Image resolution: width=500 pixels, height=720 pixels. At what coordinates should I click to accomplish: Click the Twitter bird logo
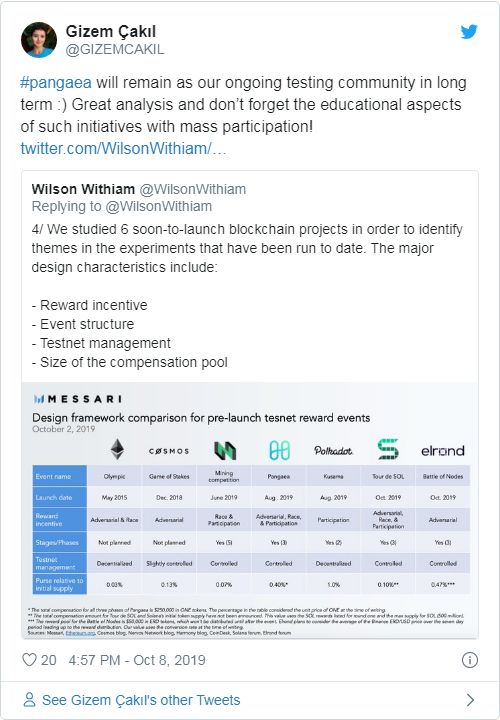click(x=469, y=32)
